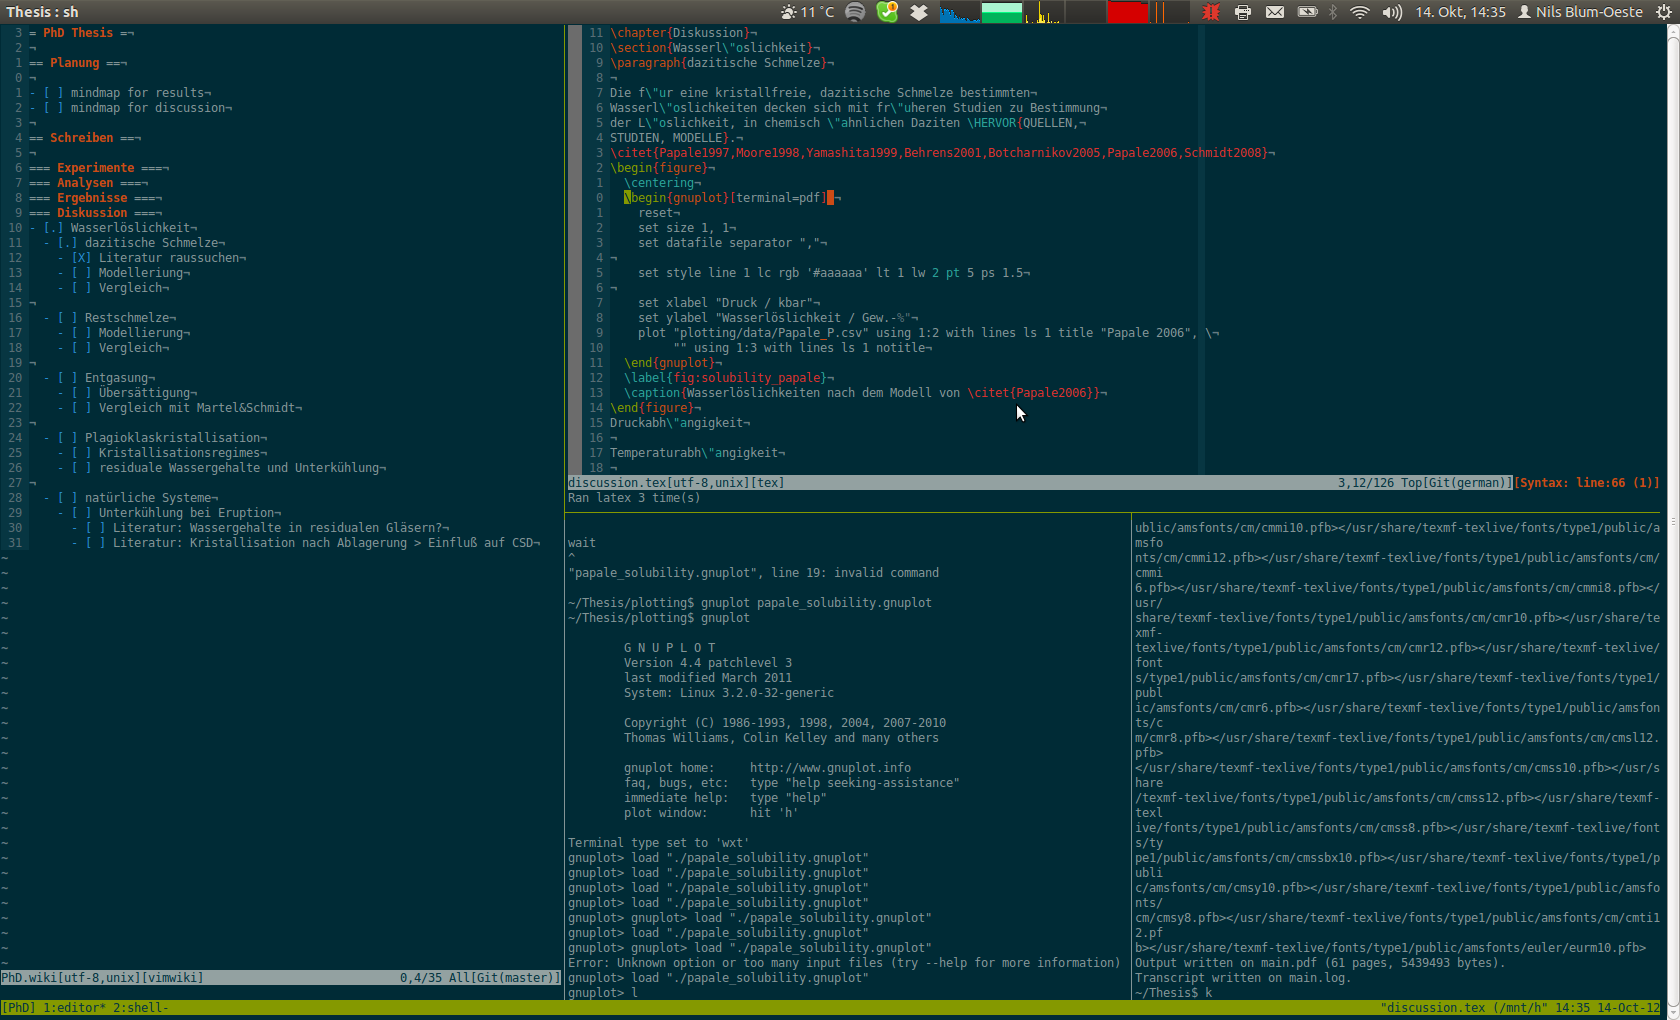Open the user menu Nils Blum-Oeste
Viewport: 1680px width, 1020px height.
click(1580, 12)
